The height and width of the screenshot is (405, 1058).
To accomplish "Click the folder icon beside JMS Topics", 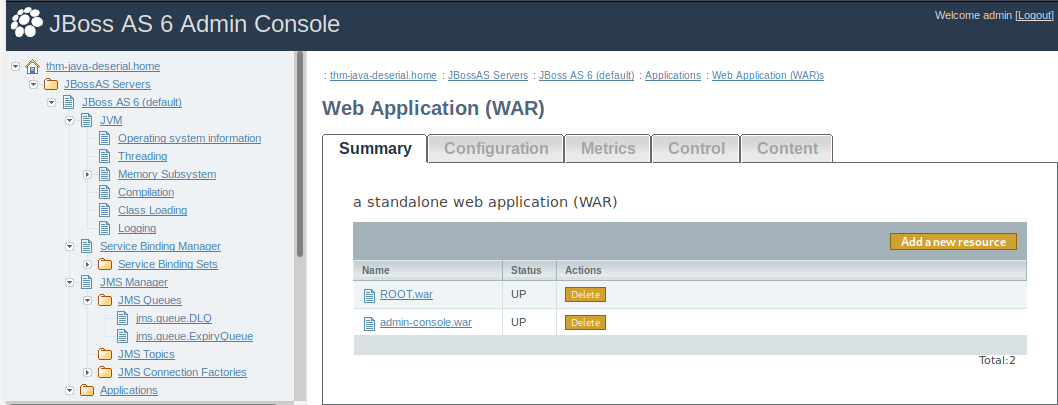I will pos(105,354).
